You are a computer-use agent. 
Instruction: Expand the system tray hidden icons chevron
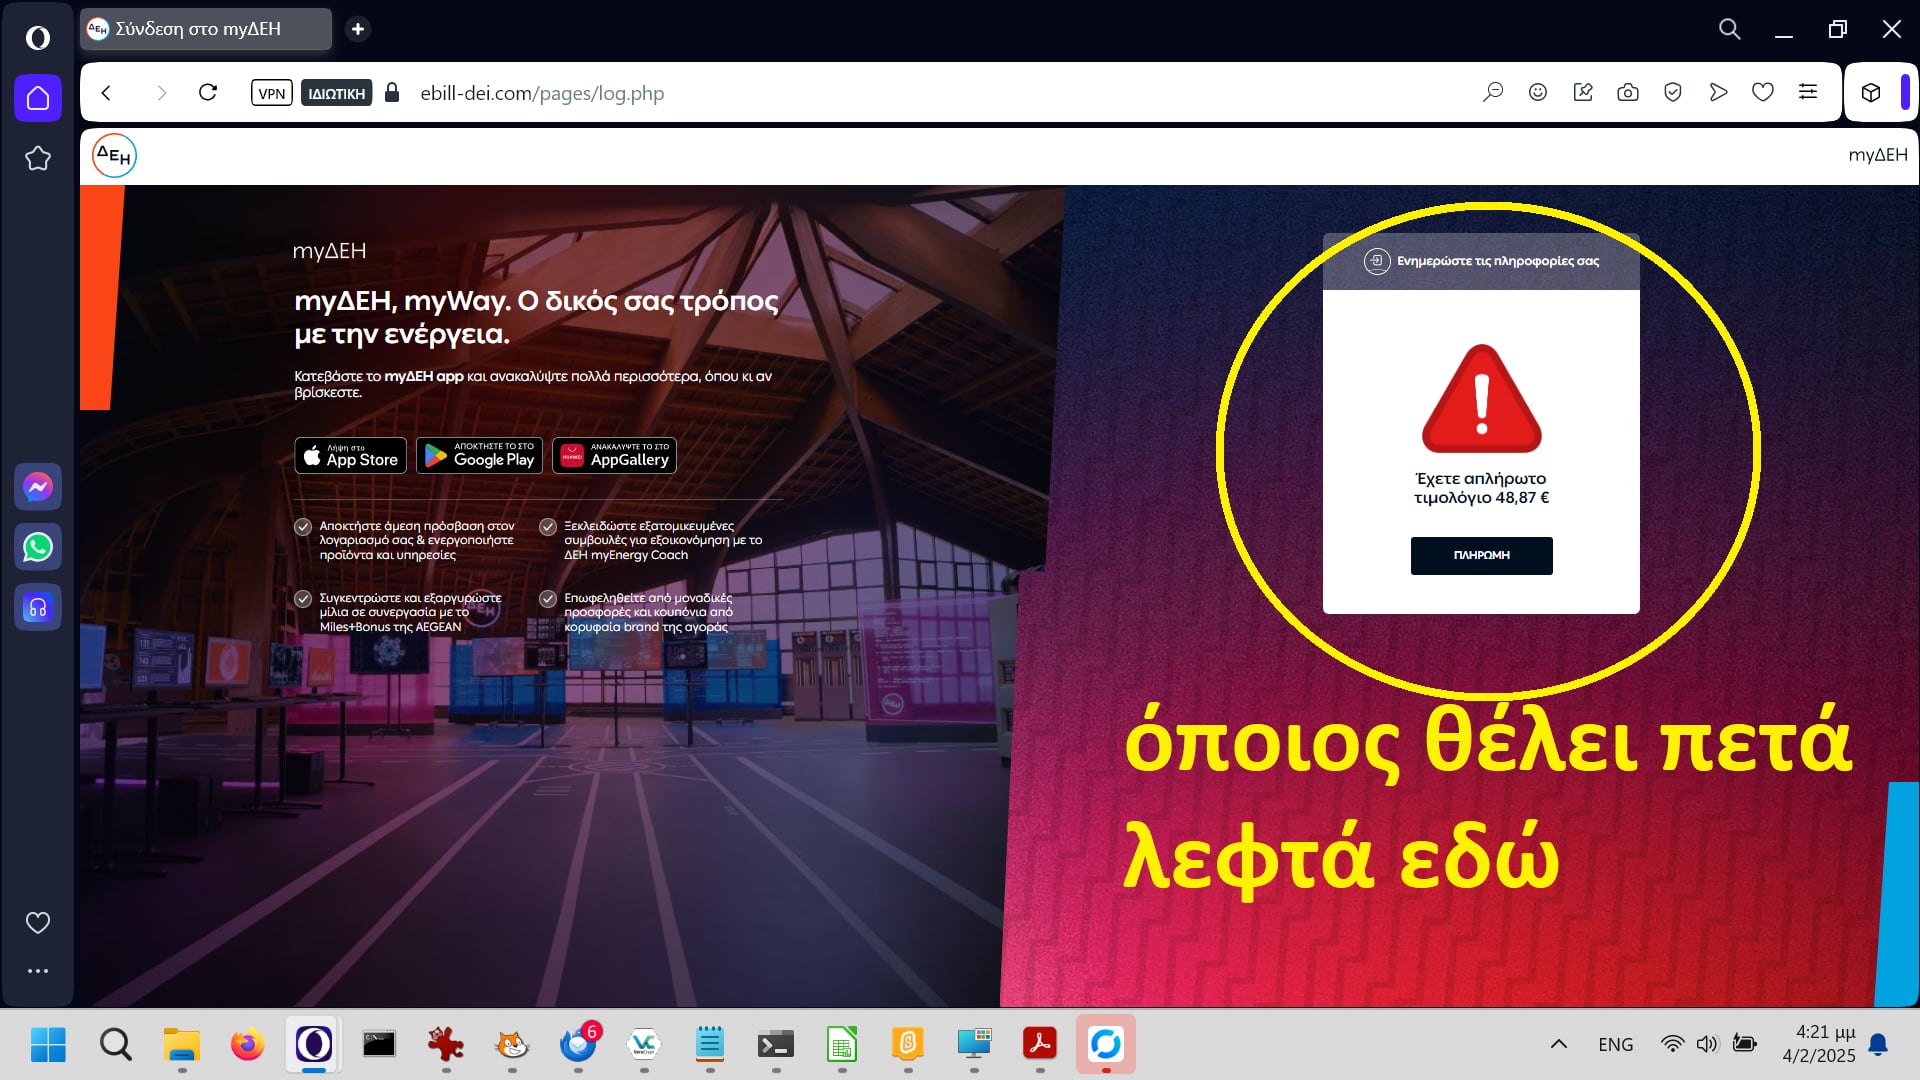pyautogui.click(x=1558, y=1044)
